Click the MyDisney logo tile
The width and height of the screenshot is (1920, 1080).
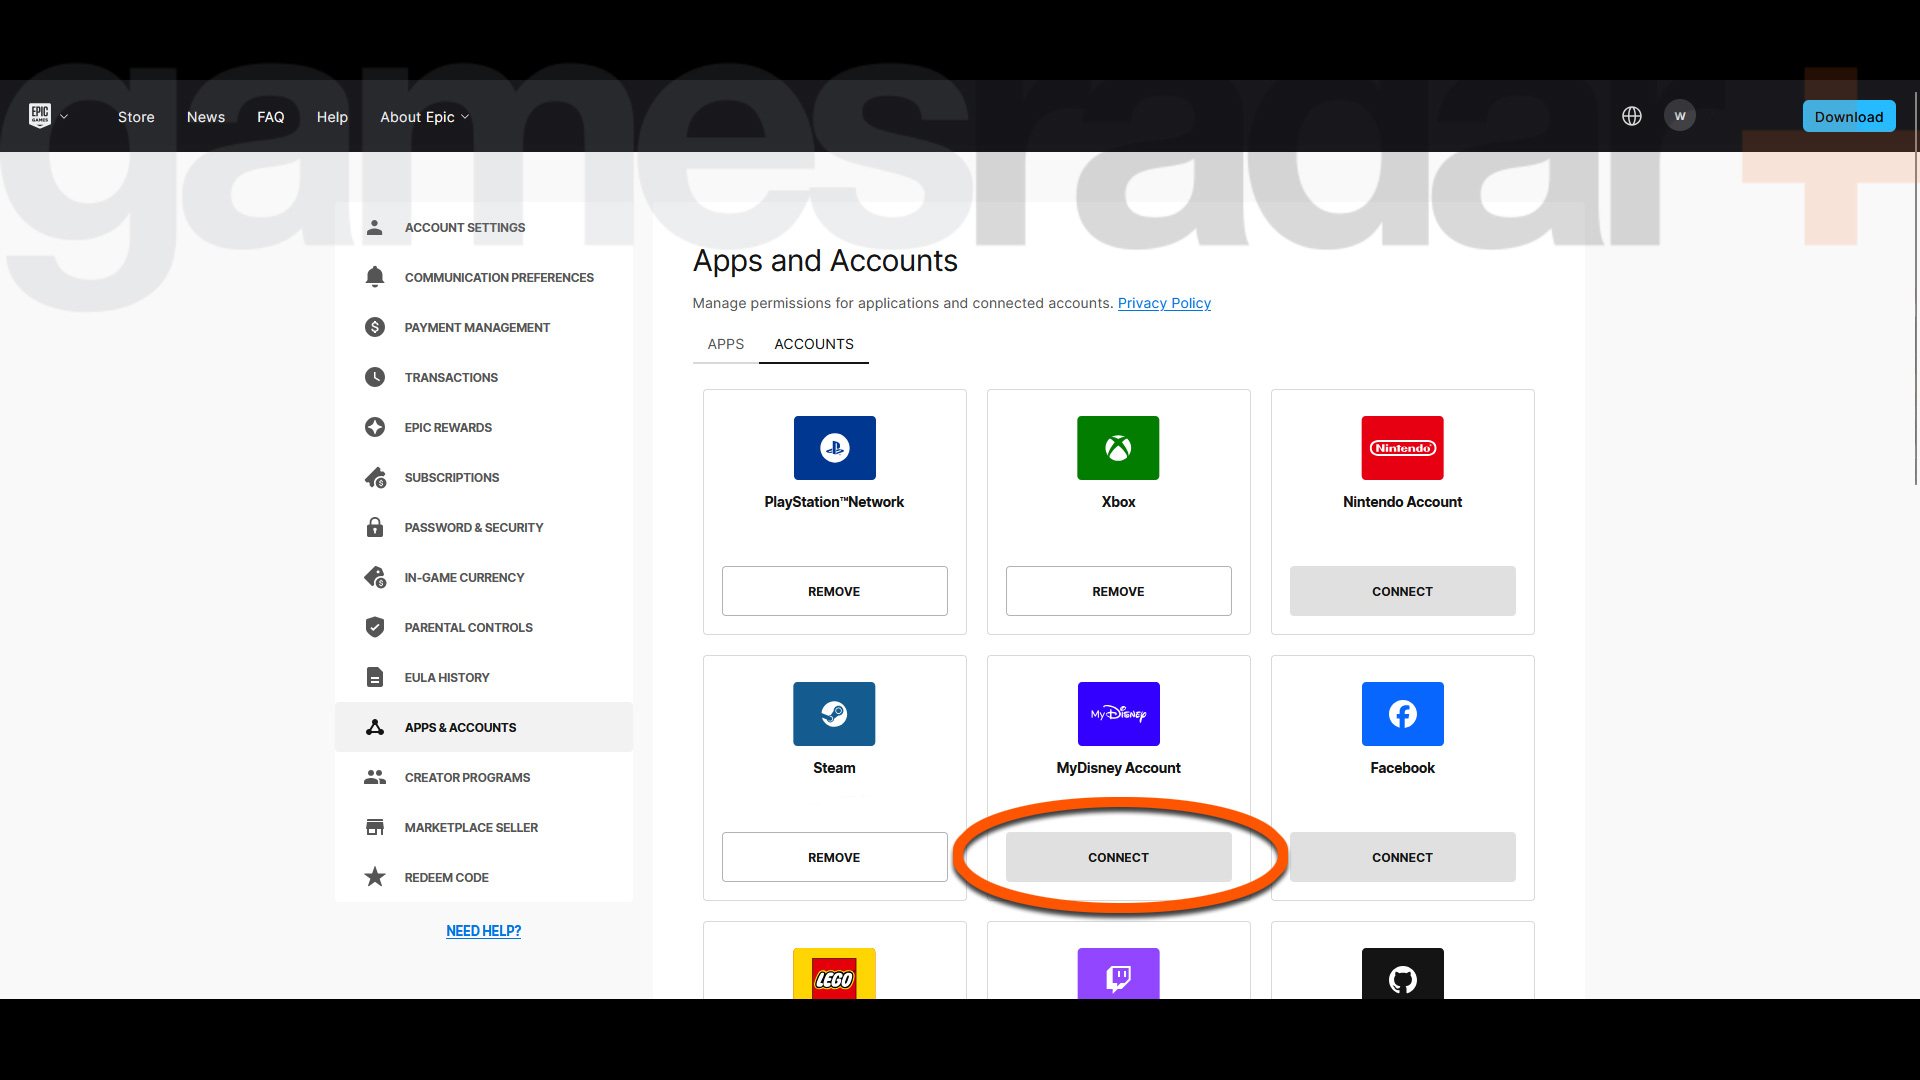pos(1118,714)
